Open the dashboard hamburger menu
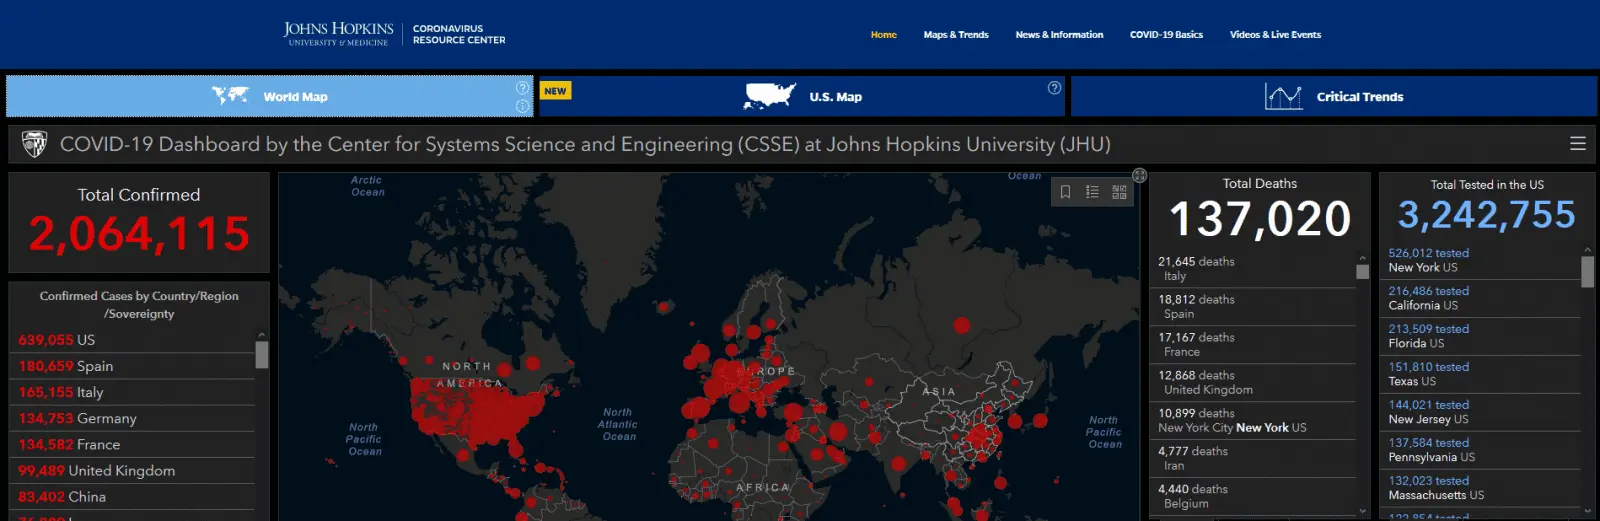Screen dimensions: 1600x521 pyautogui.click(x=1578, y=144)
